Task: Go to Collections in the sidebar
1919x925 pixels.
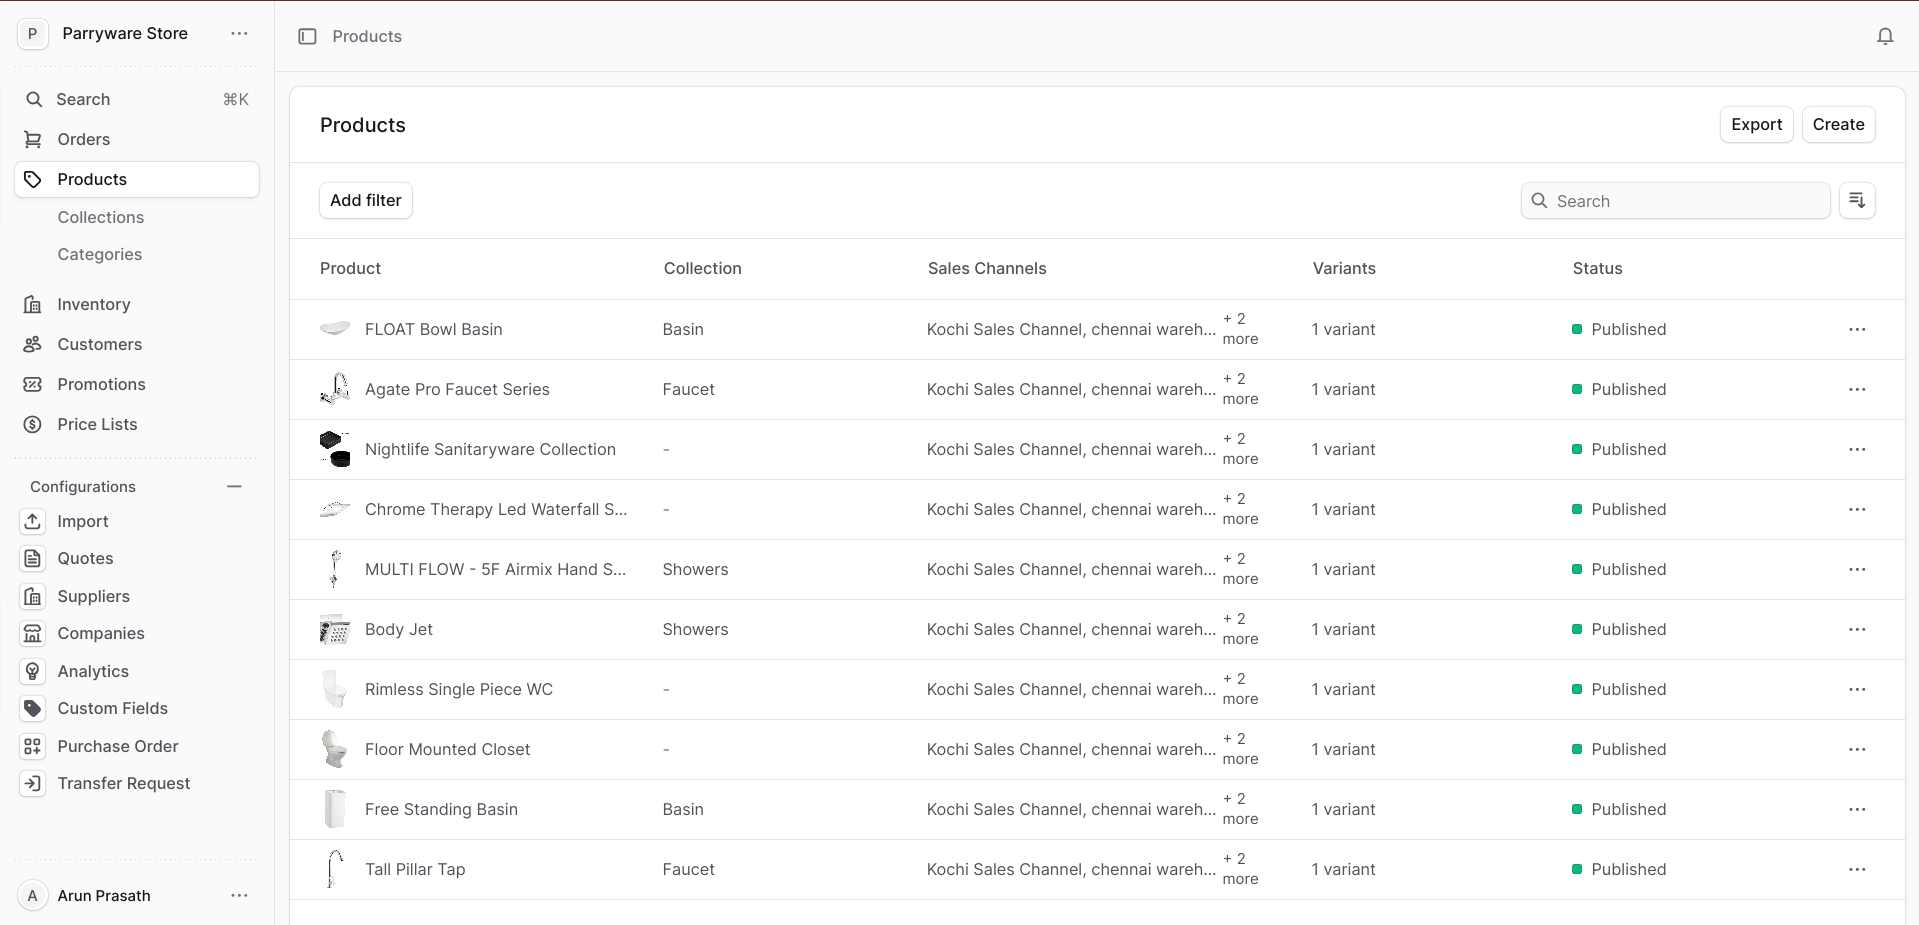Action: (x=101, y=218)
